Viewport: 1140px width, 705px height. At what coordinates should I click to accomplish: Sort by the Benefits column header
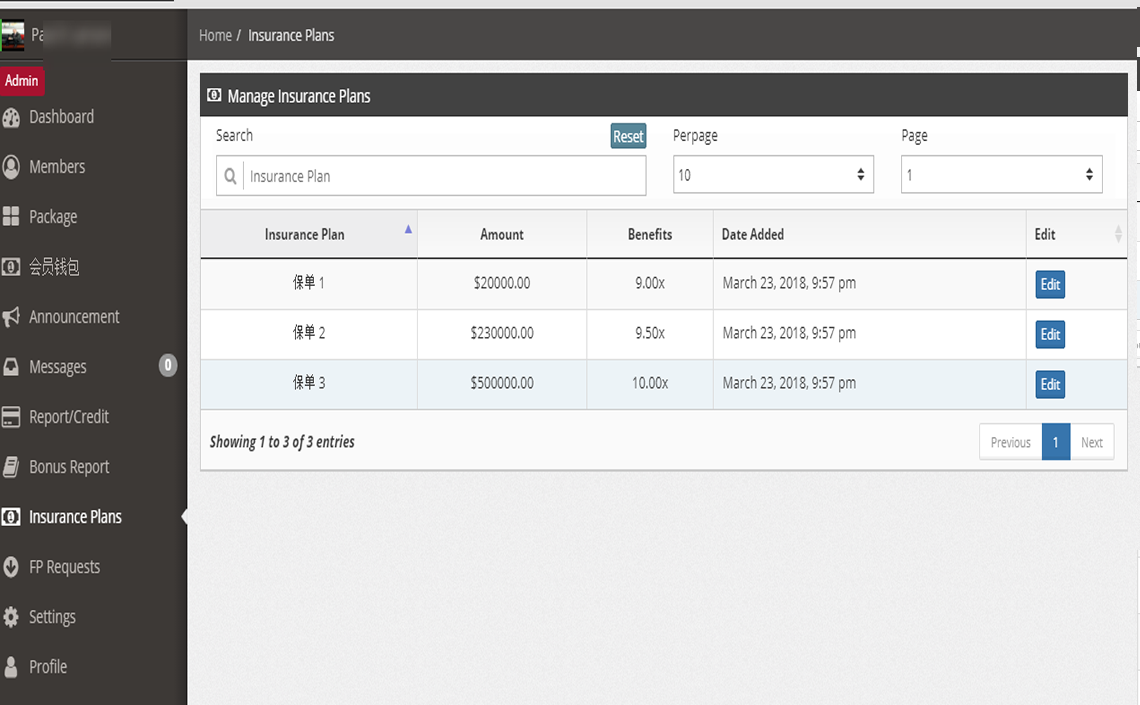(x=650, y=234)
